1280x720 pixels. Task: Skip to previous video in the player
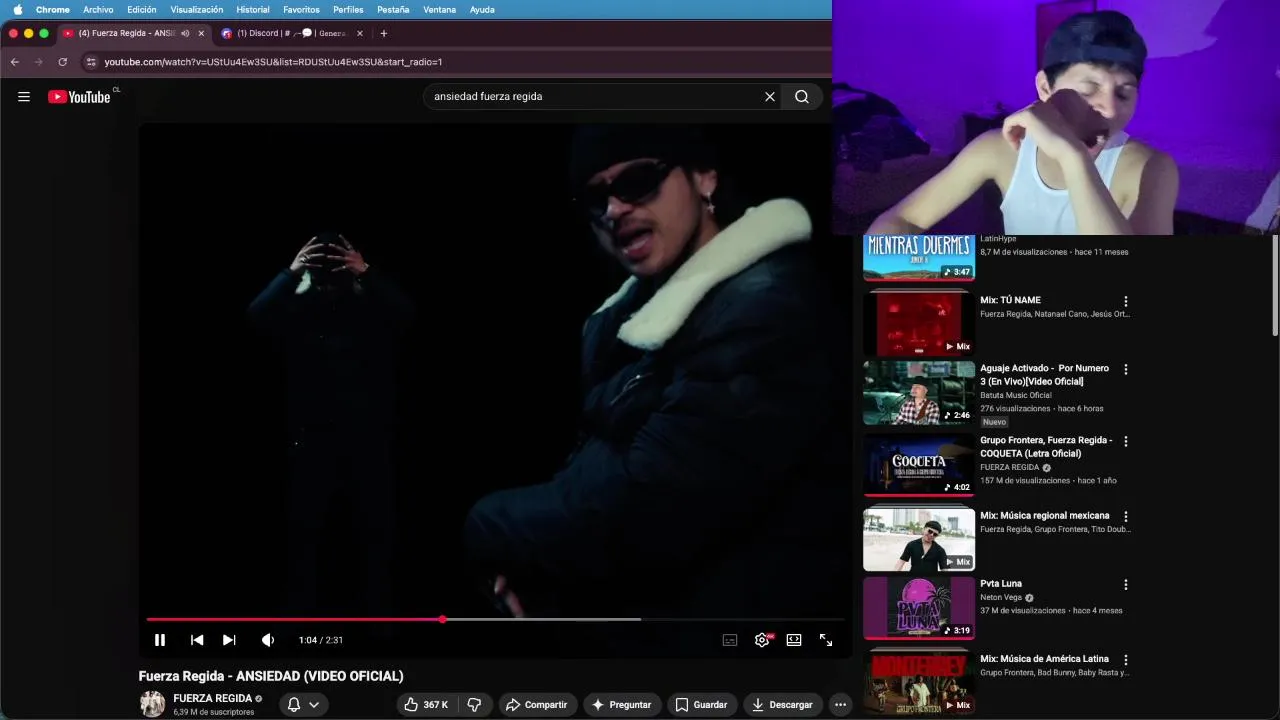click(197, 640)
